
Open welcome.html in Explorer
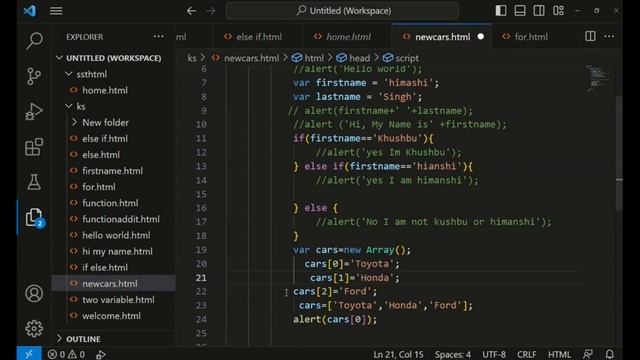tap(114, 316)
